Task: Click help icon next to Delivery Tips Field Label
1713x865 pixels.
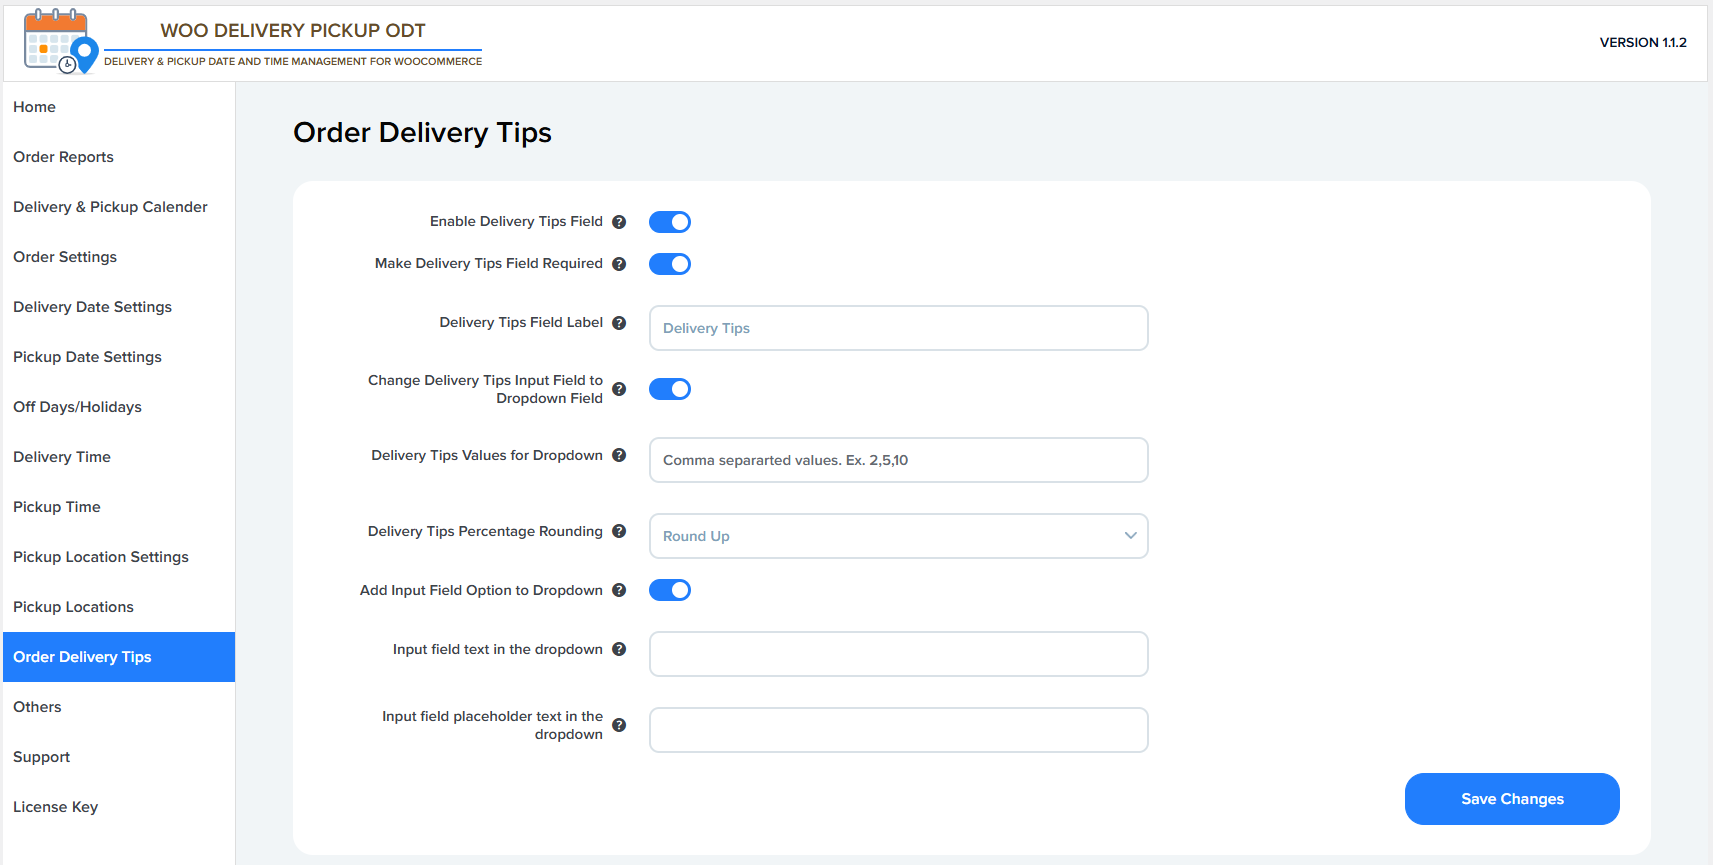Action: [x=619, y=323]
